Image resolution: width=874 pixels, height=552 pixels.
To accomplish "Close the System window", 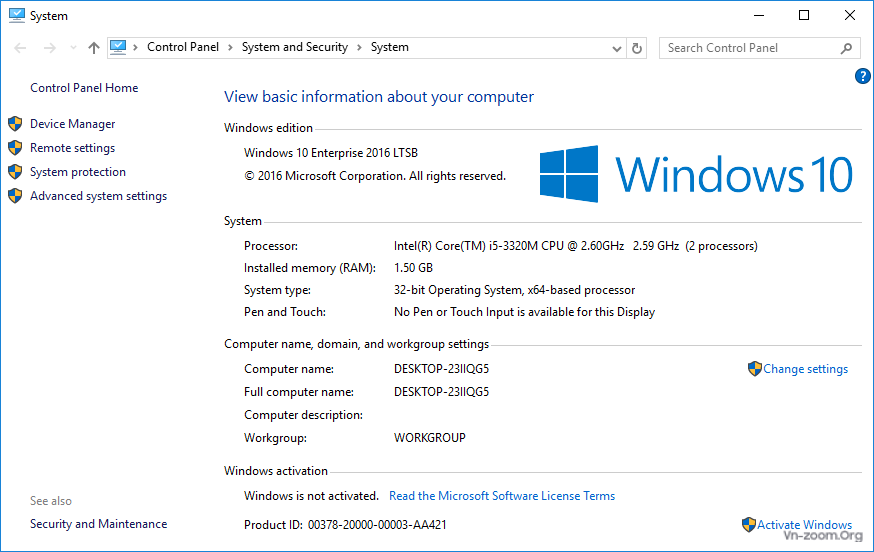I will 849,16.
